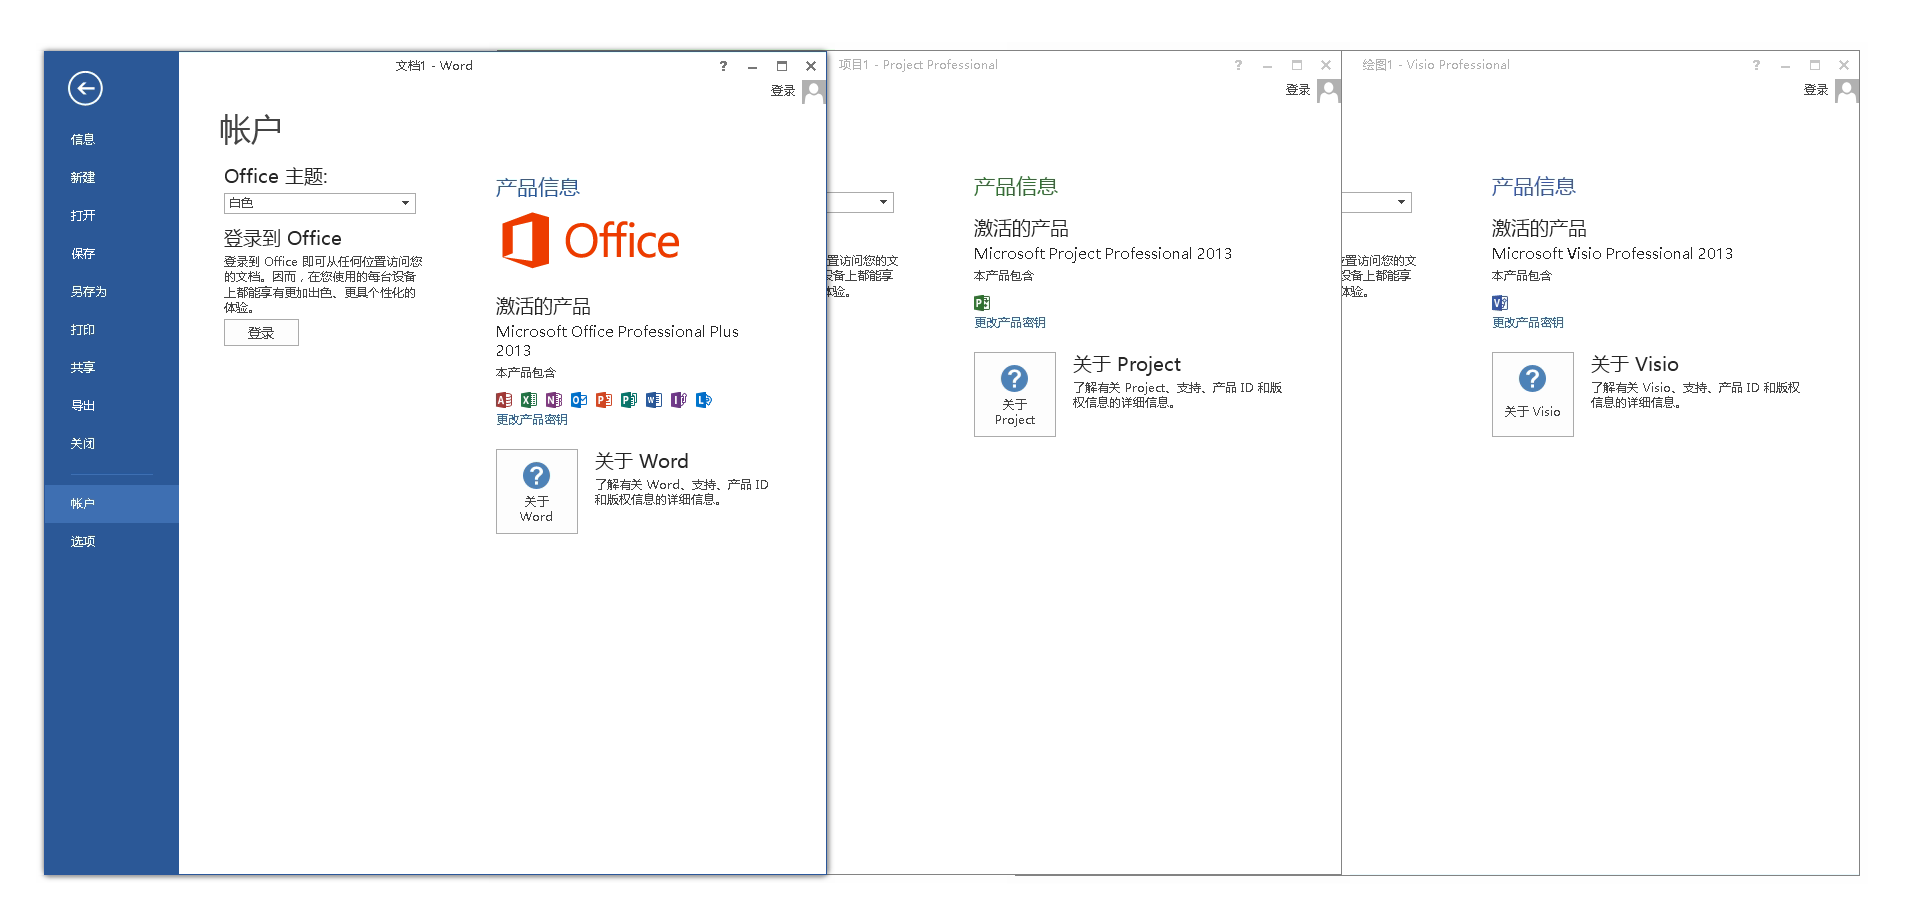Maximize the Visio Professional window
Image resolution: width=1909 pixels, height=924 pixels.
(x=1815, y=65)
